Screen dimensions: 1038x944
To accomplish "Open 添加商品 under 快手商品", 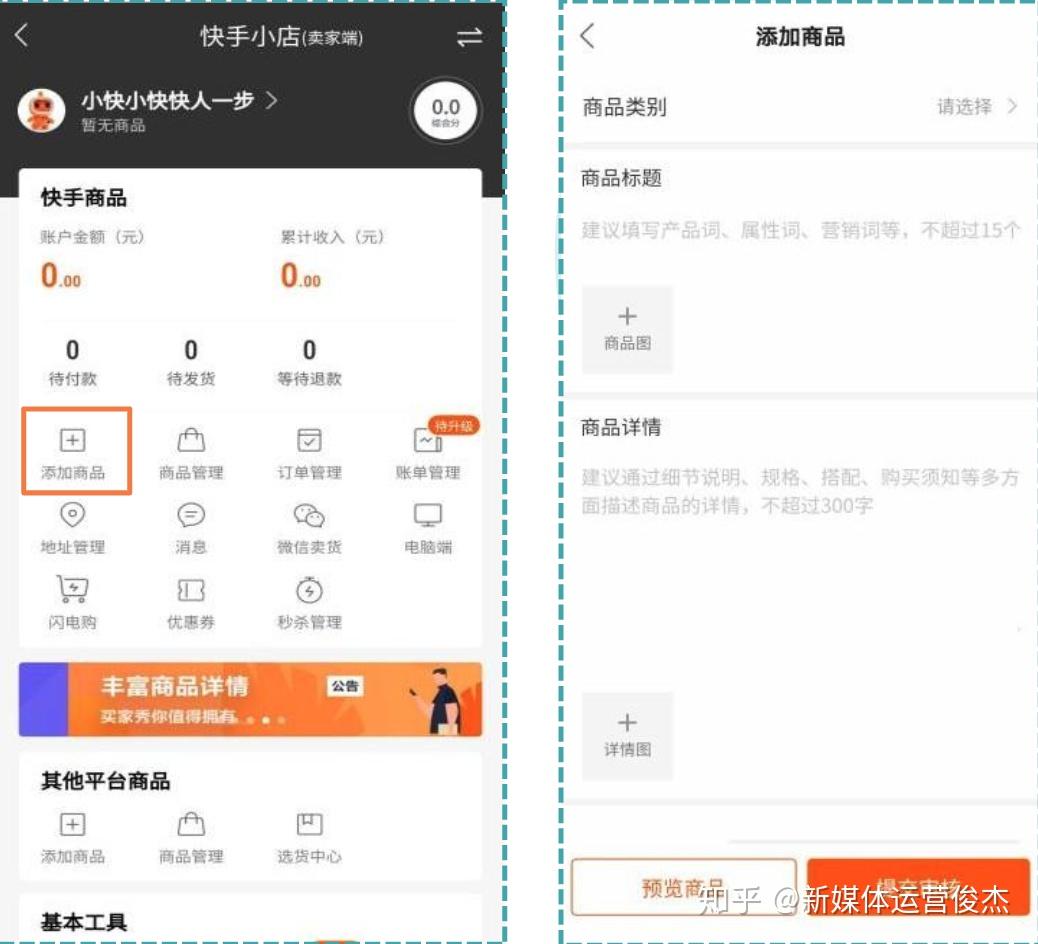I will [x=73, y=453].
